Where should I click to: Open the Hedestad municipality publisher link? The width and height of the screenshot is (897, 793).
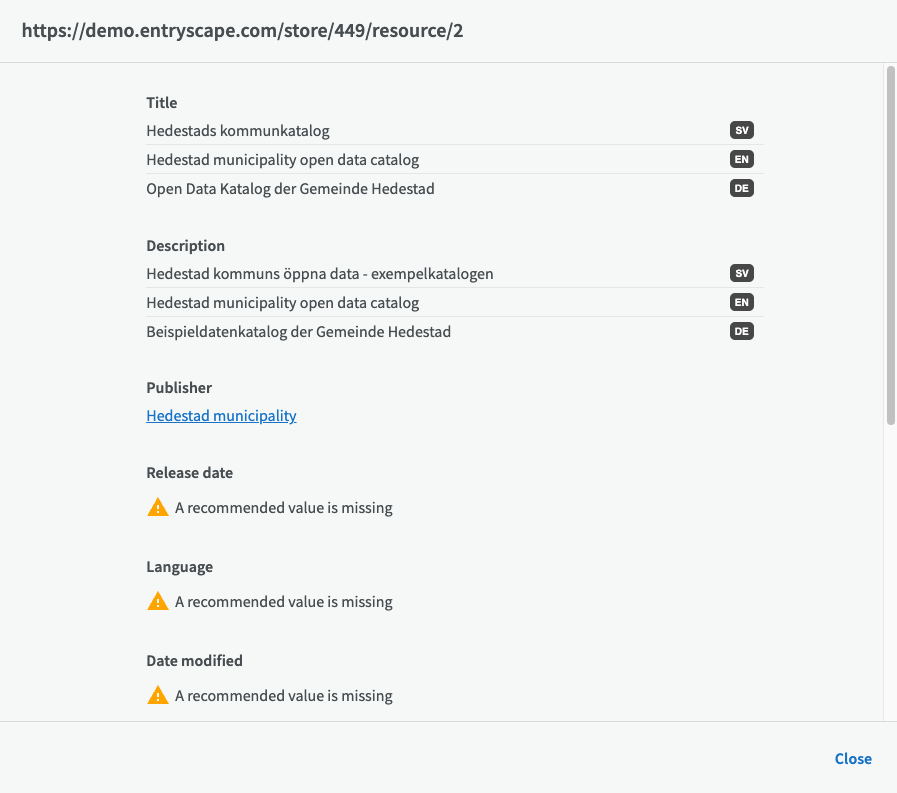(221, 416)
